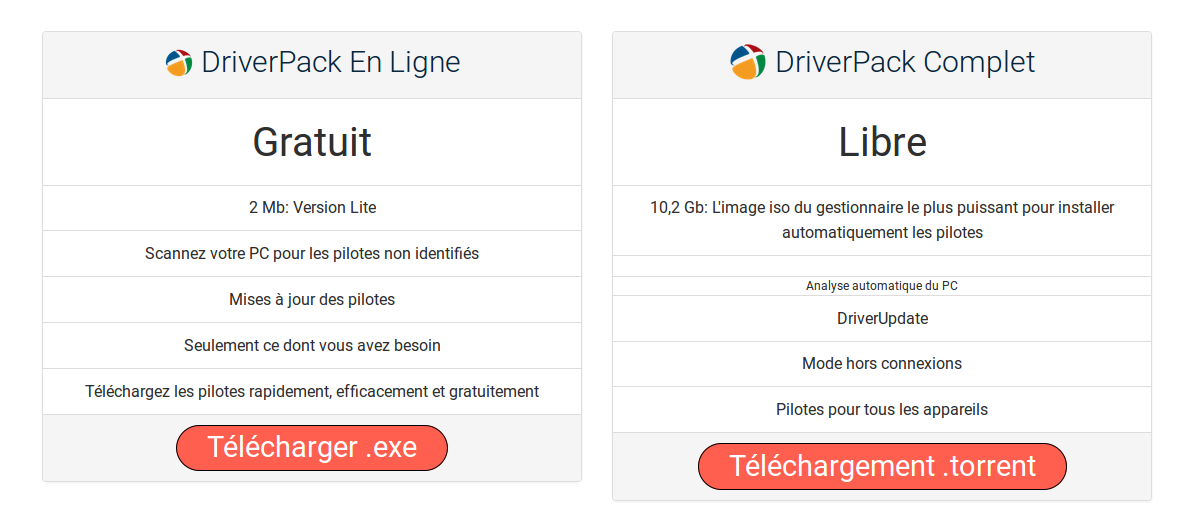The image size is (1199, 513).
Task: Click the Gratuit price label
Action: 312,142
